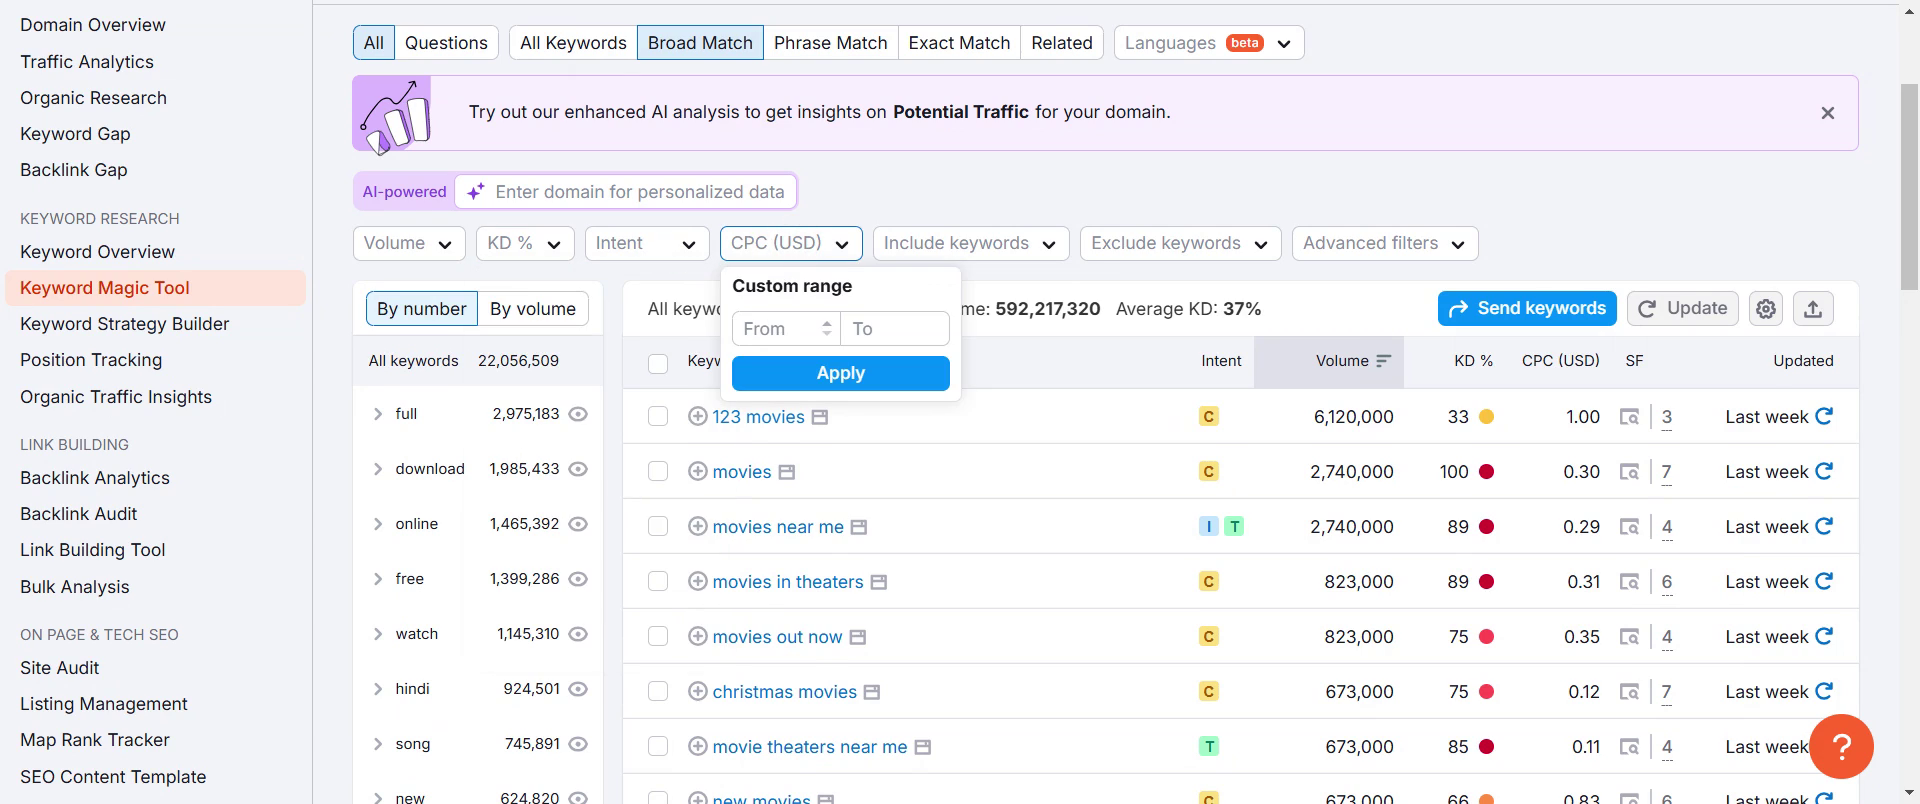
Task: Check the '123 movies' row checkbox
Action: pos(658,416)
